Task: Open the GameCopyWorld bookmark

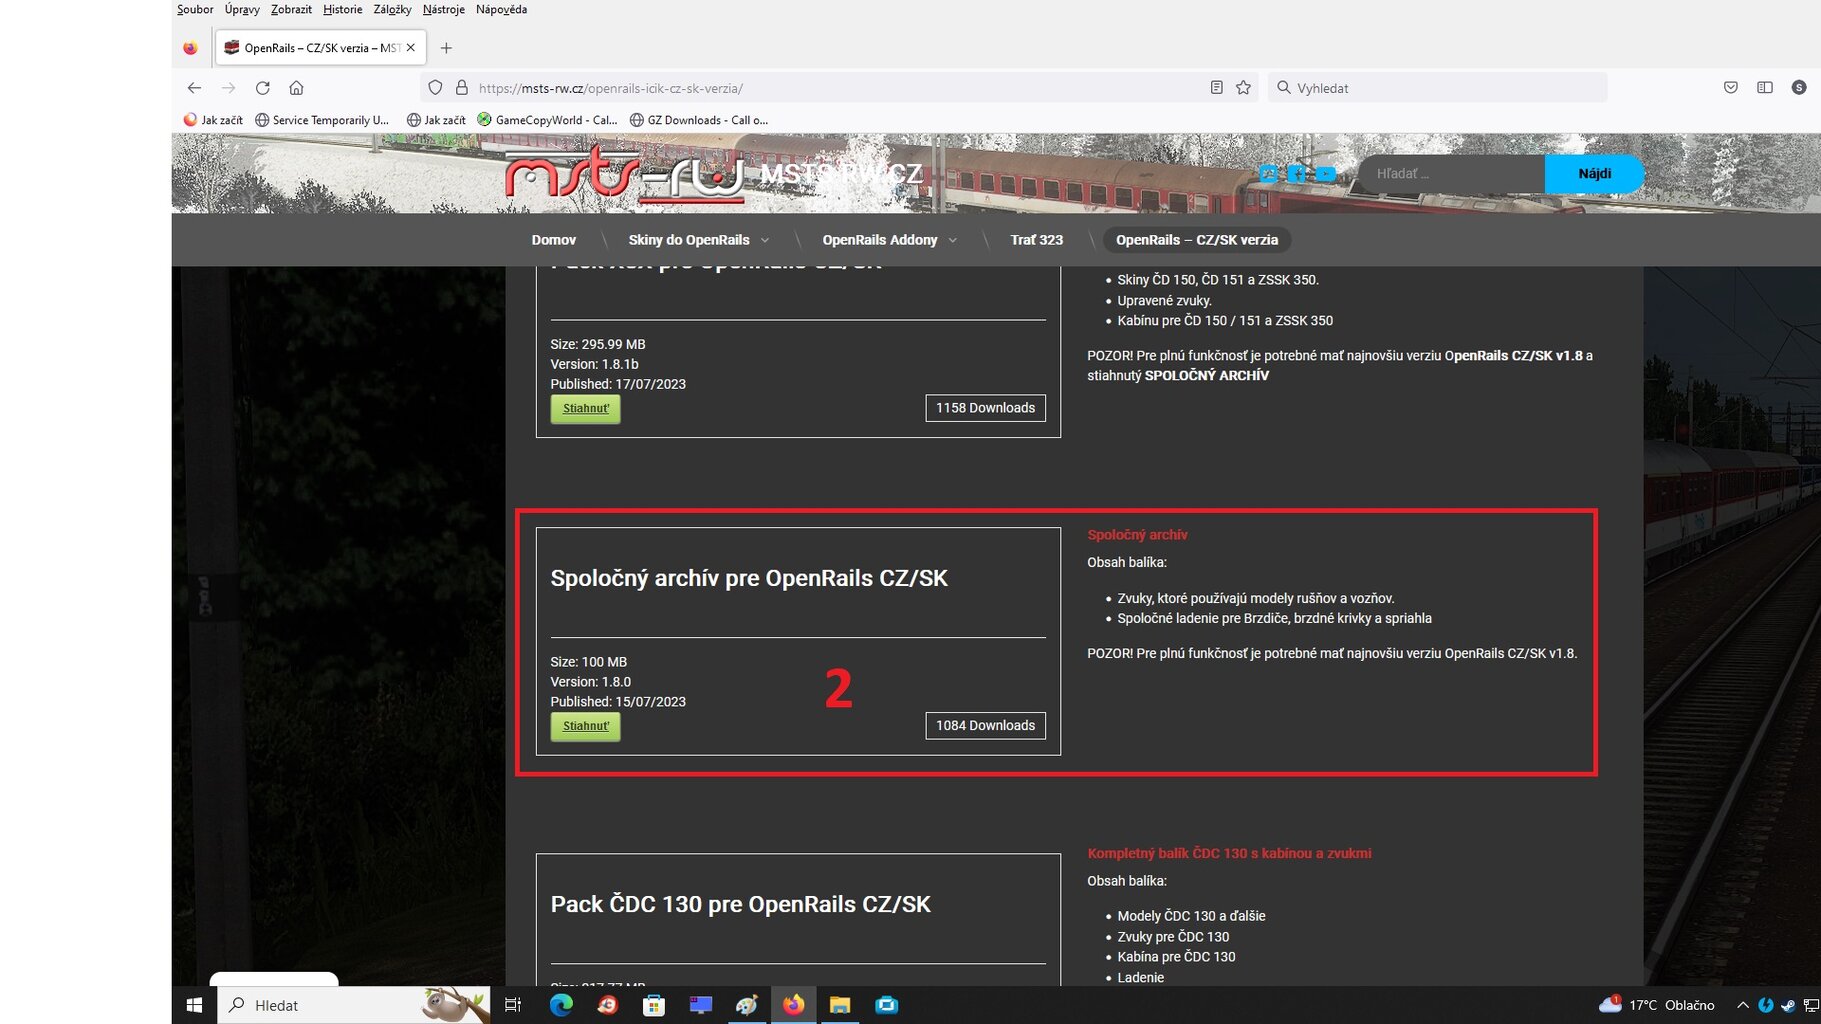Action: (x=547, y=120)
